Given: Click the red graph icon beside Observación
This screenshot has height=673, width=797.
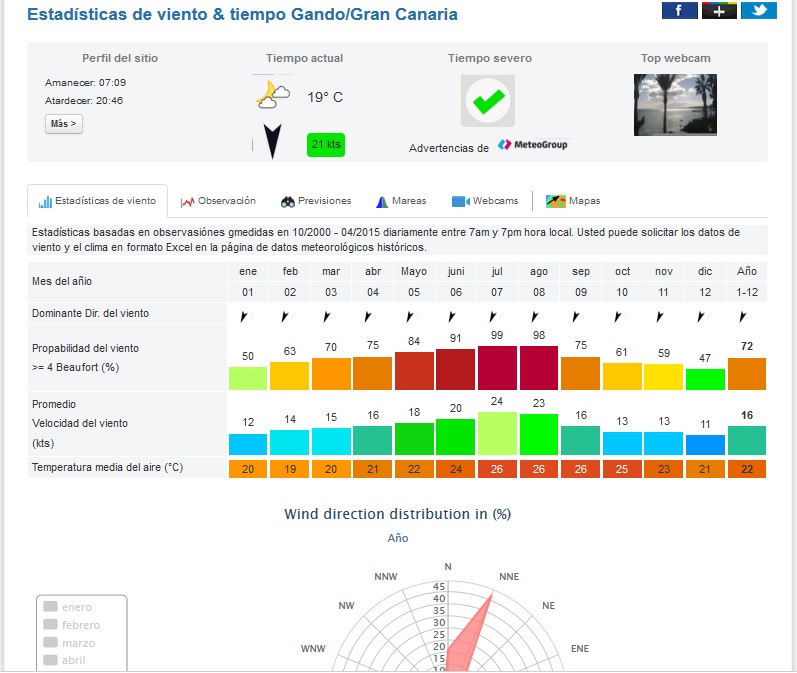Looking at the screenshot, I should (188, 202).
